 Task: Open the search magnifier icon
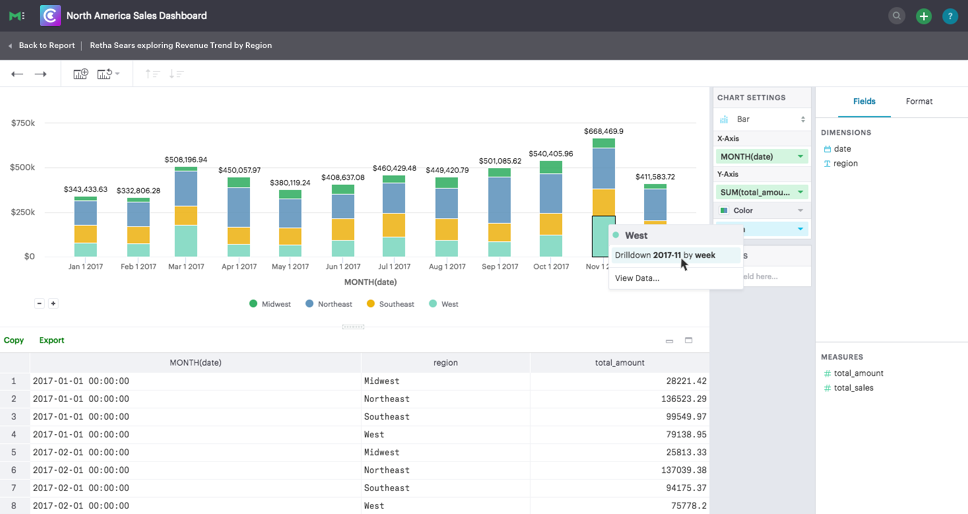tap(896, 16)
